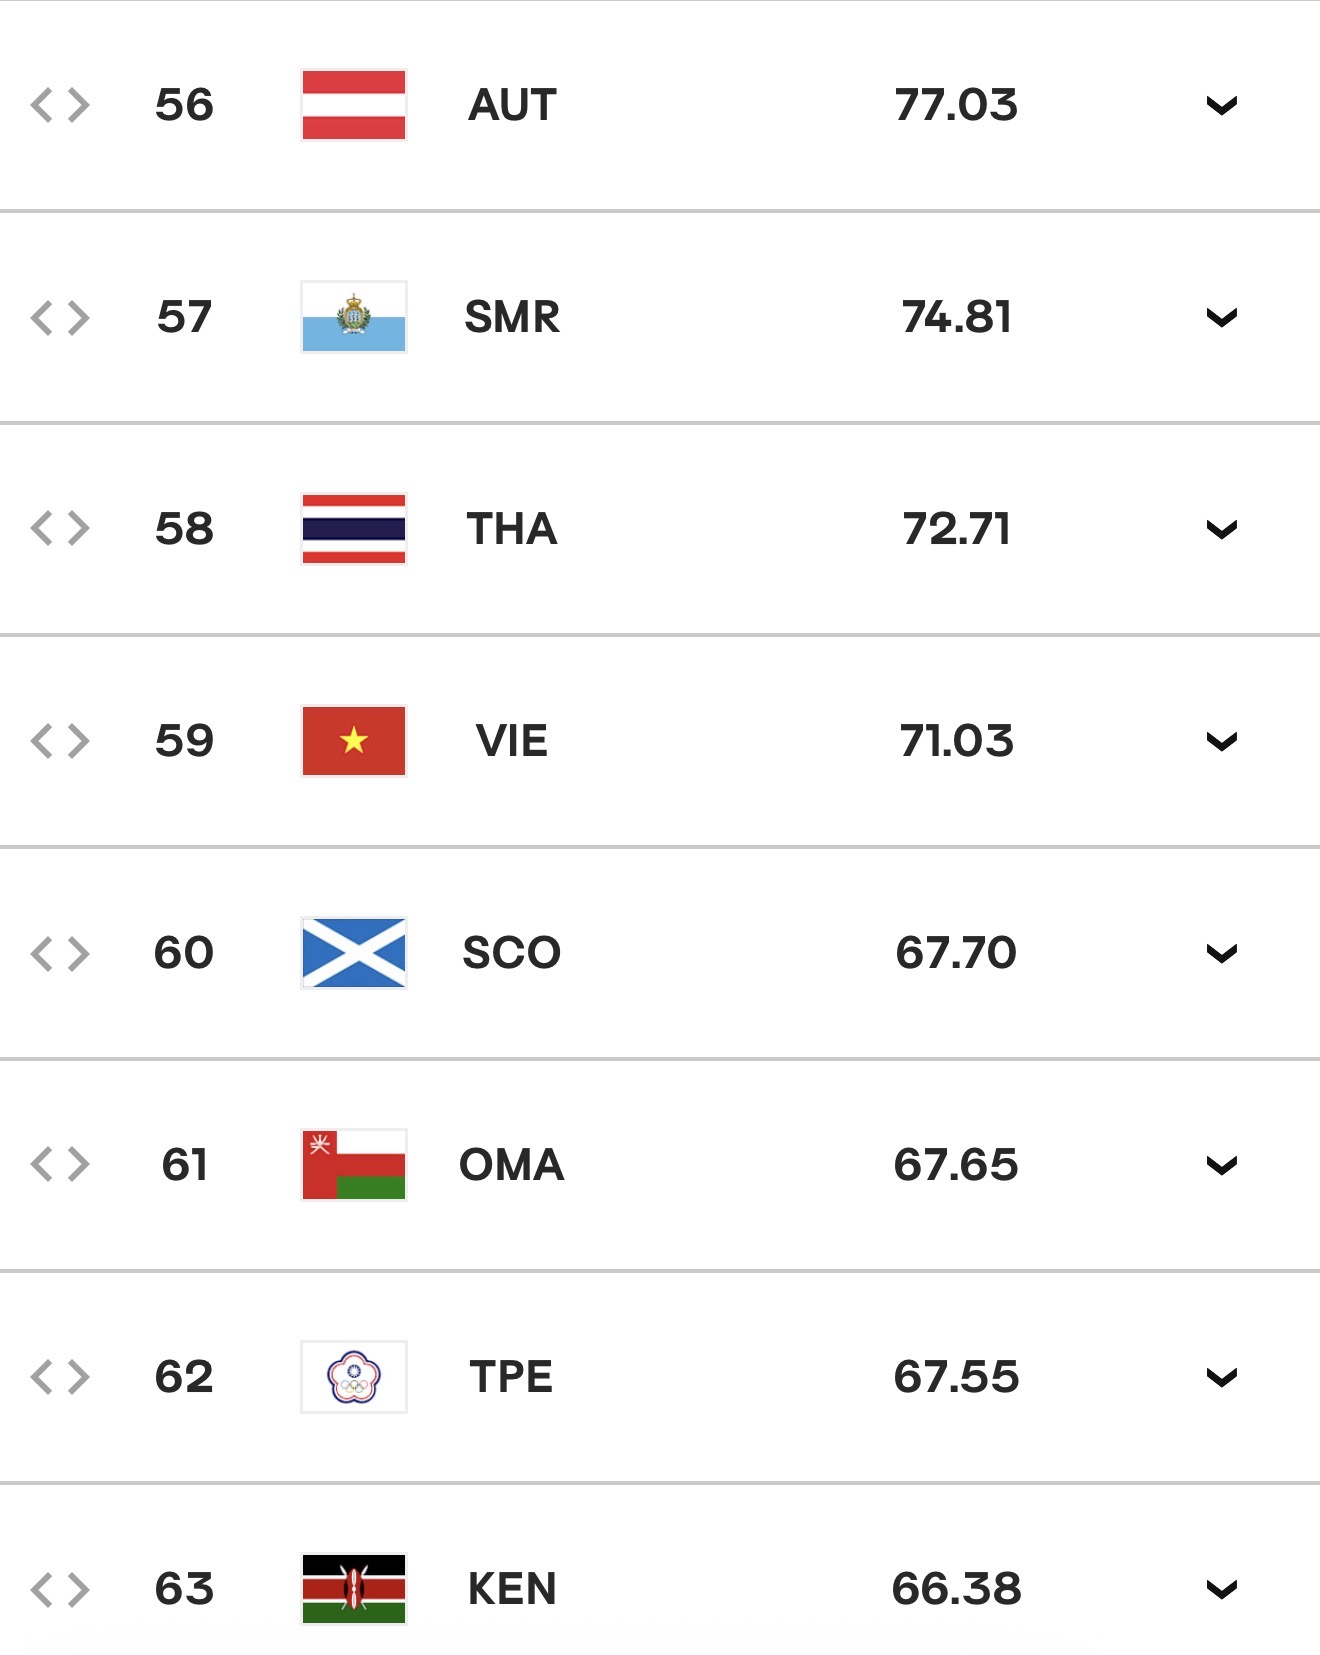The image size is (1320, 1655).
Task: Expand the AUT row chevron
Action: point(1222,105)
